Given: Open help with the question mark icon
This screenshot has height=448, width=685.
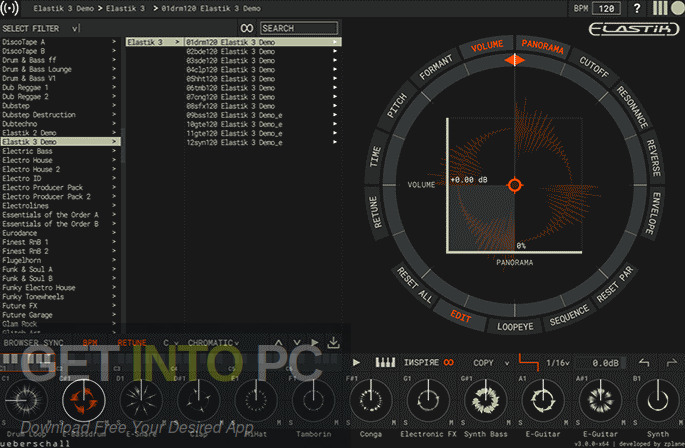Looking at the screenshot, I should coord(637,8).
